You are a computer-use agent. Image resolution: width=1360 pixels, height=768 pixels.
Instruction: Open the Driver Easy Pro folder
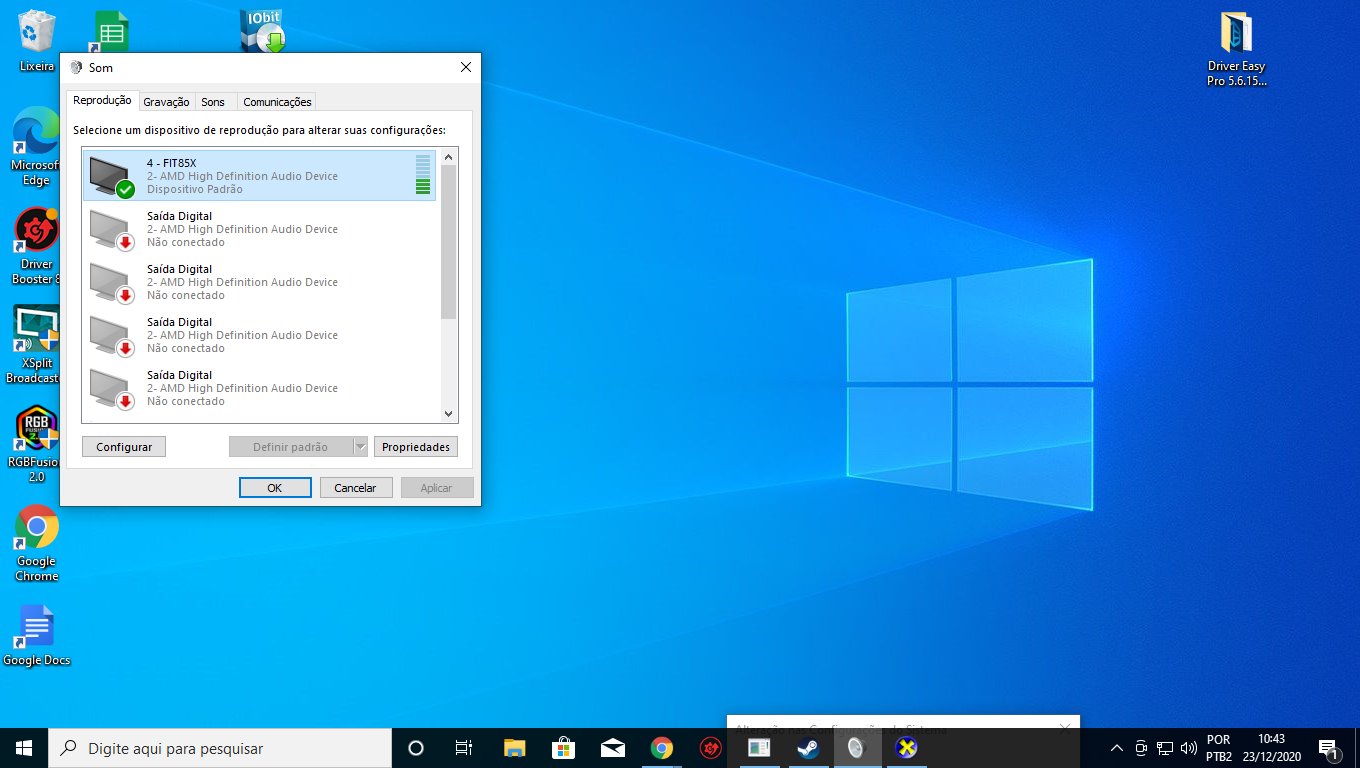pos(1237,49)
